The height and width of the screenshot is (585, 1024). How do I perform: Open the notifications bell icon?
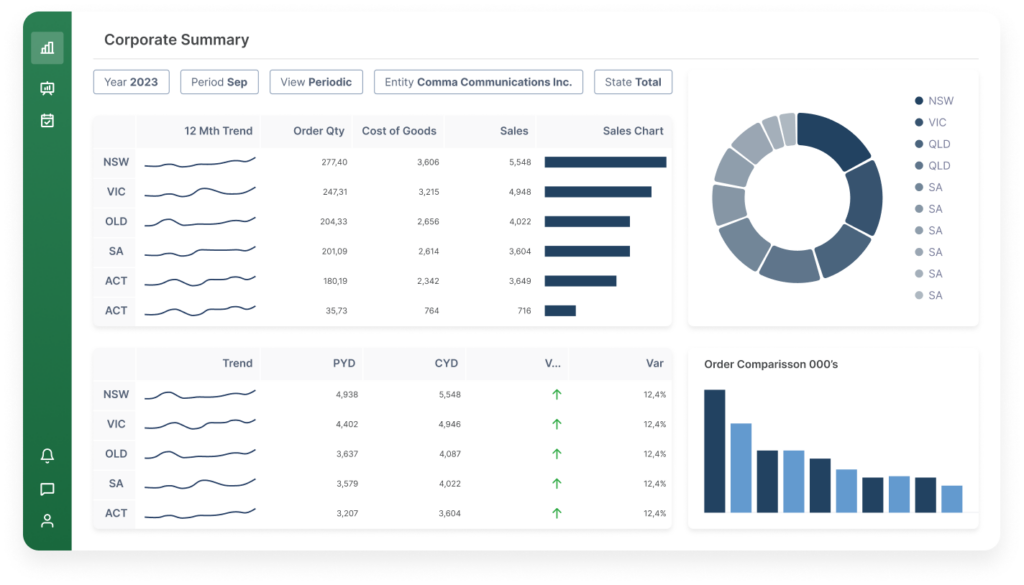(x=47, y=455)
